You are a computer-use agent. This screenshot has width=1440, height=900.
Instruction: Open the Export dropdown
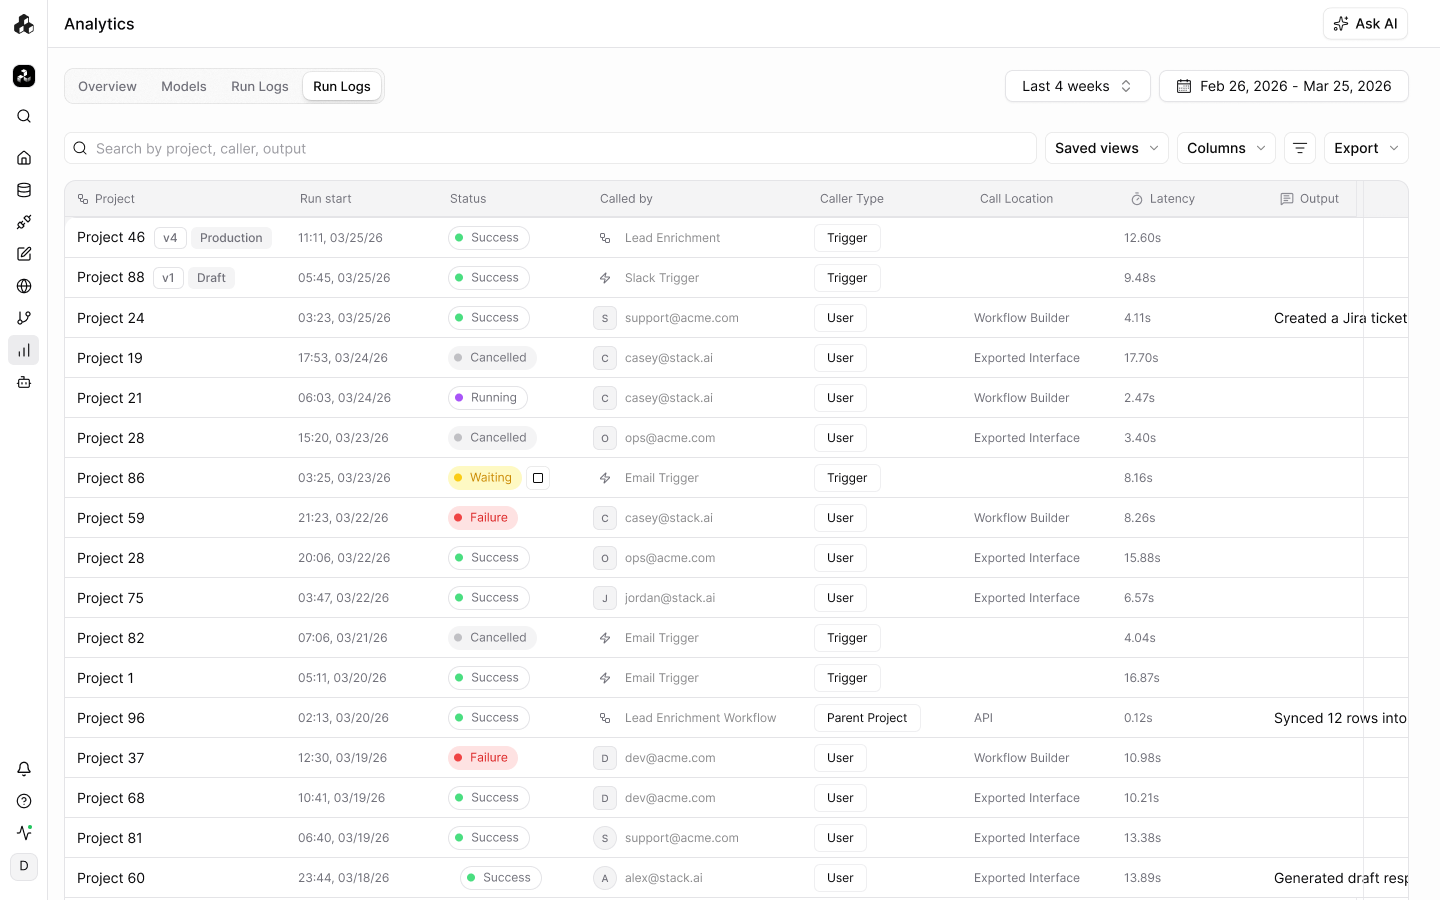[x=1366, y=148]
